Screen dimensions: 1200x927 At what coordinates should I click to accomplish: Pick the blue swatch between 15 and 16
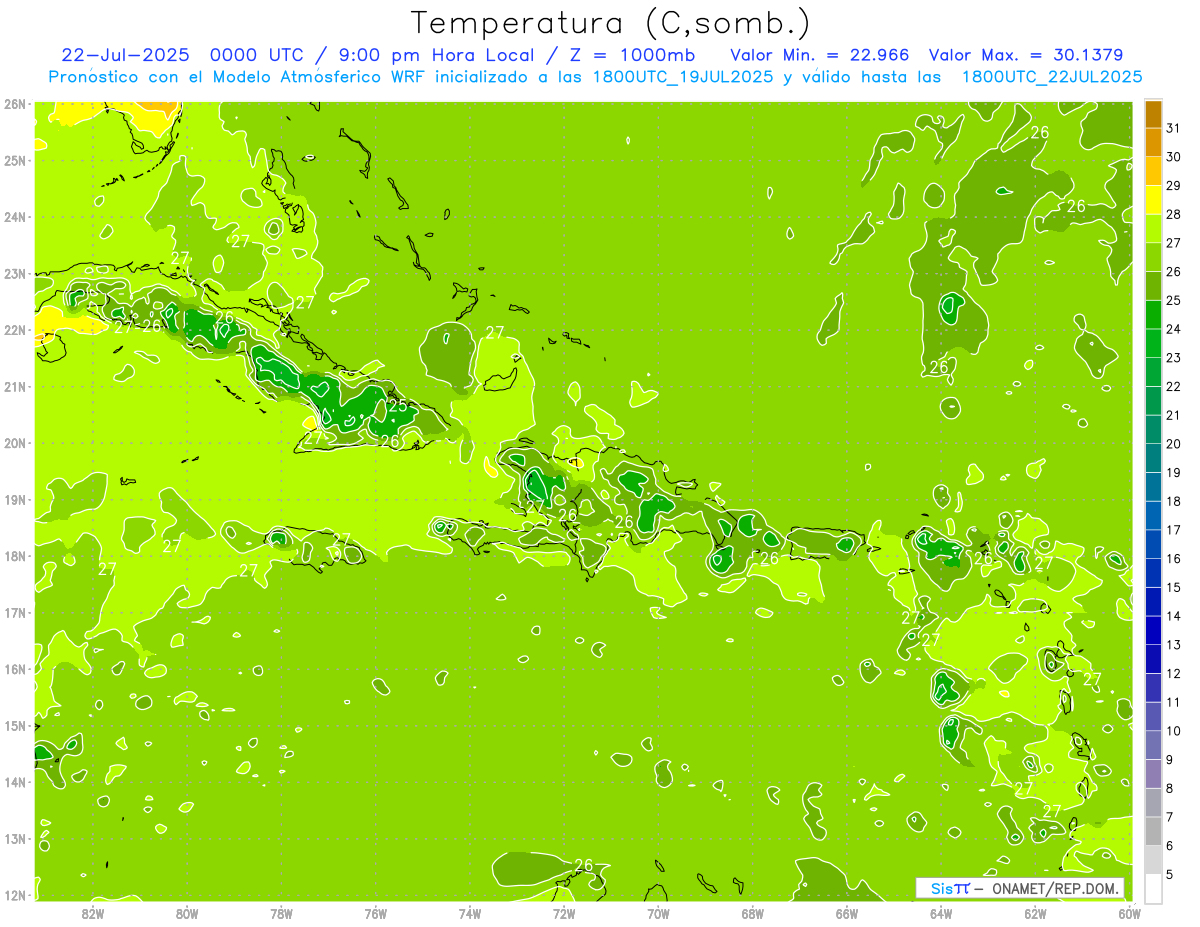pos(1153,573)
